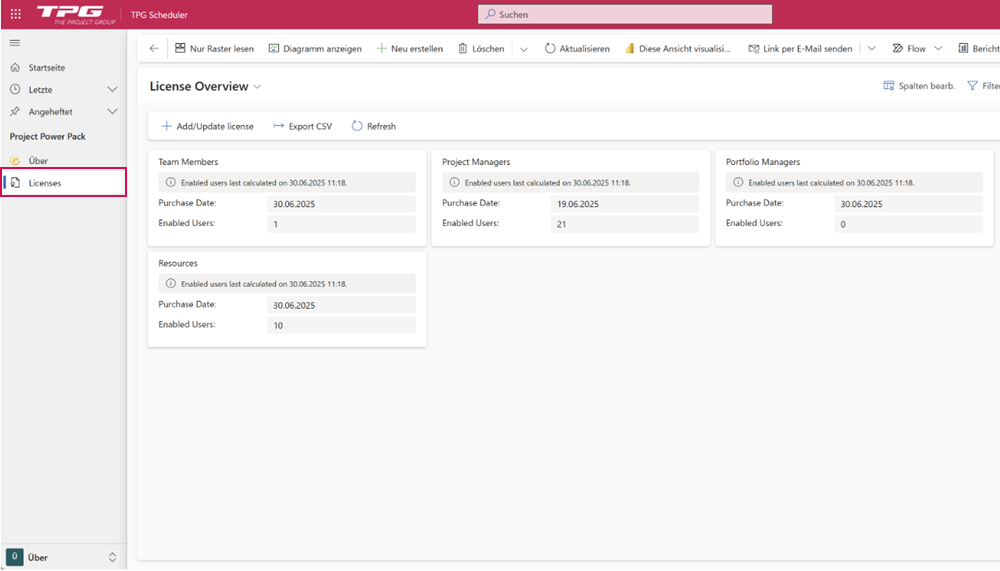Click Project Managers Enabled Users field

tap(625, 224)
